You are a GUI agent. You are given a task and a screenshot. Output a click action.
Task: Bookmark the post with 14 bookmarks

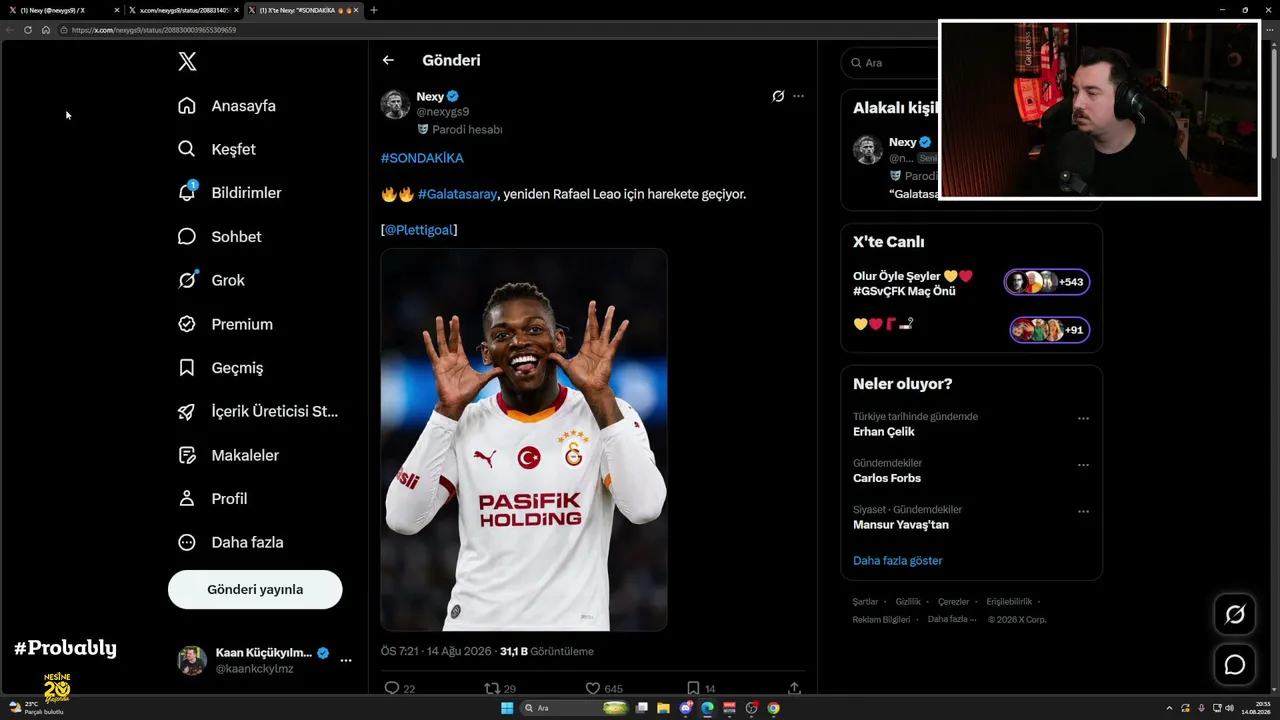pyautogui.click(x=693, y=688)
